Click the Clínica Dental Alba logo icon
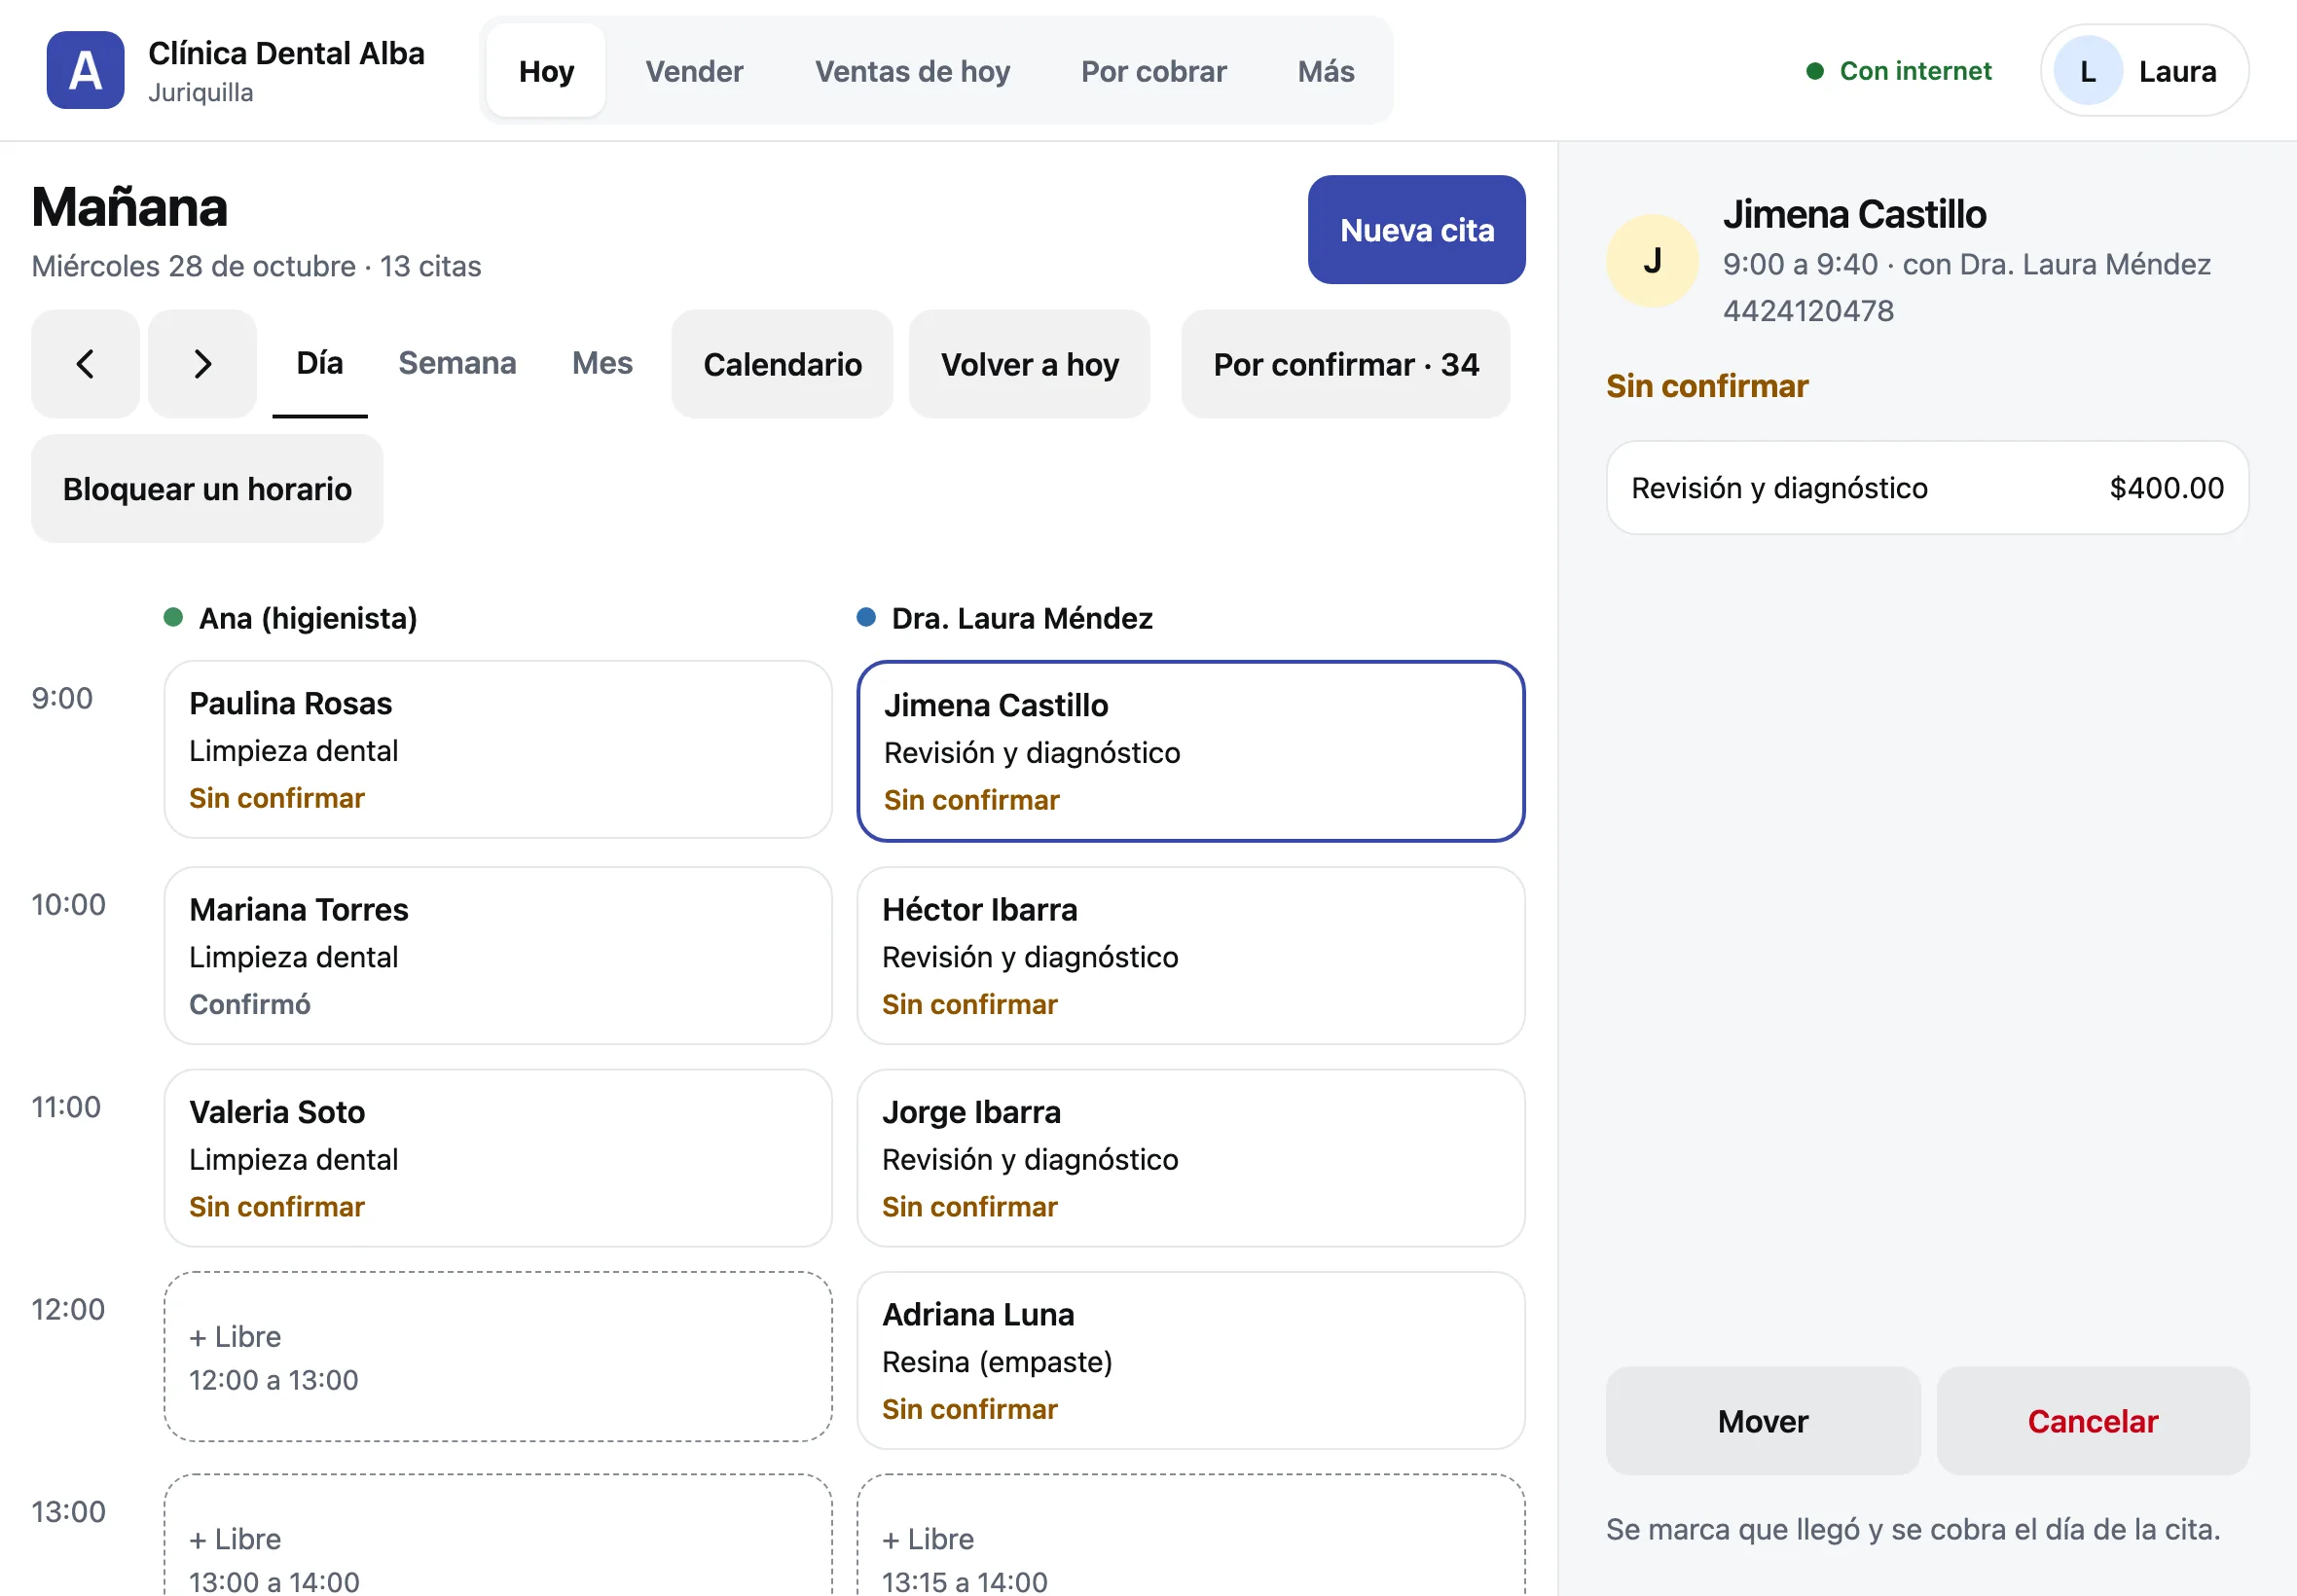 click(x=85, y=70)
